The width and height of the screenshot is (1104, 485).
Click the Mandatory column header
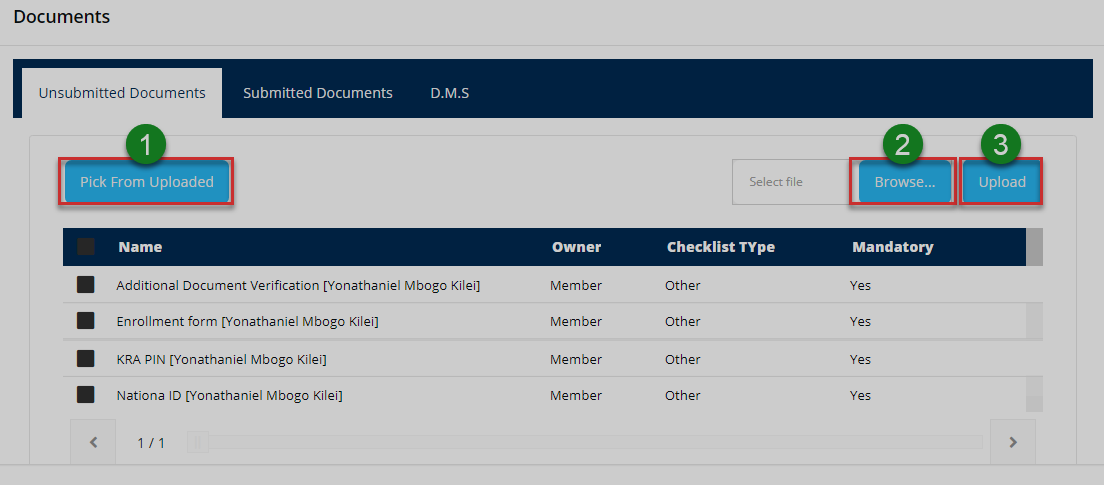click(x=893, y=247)
